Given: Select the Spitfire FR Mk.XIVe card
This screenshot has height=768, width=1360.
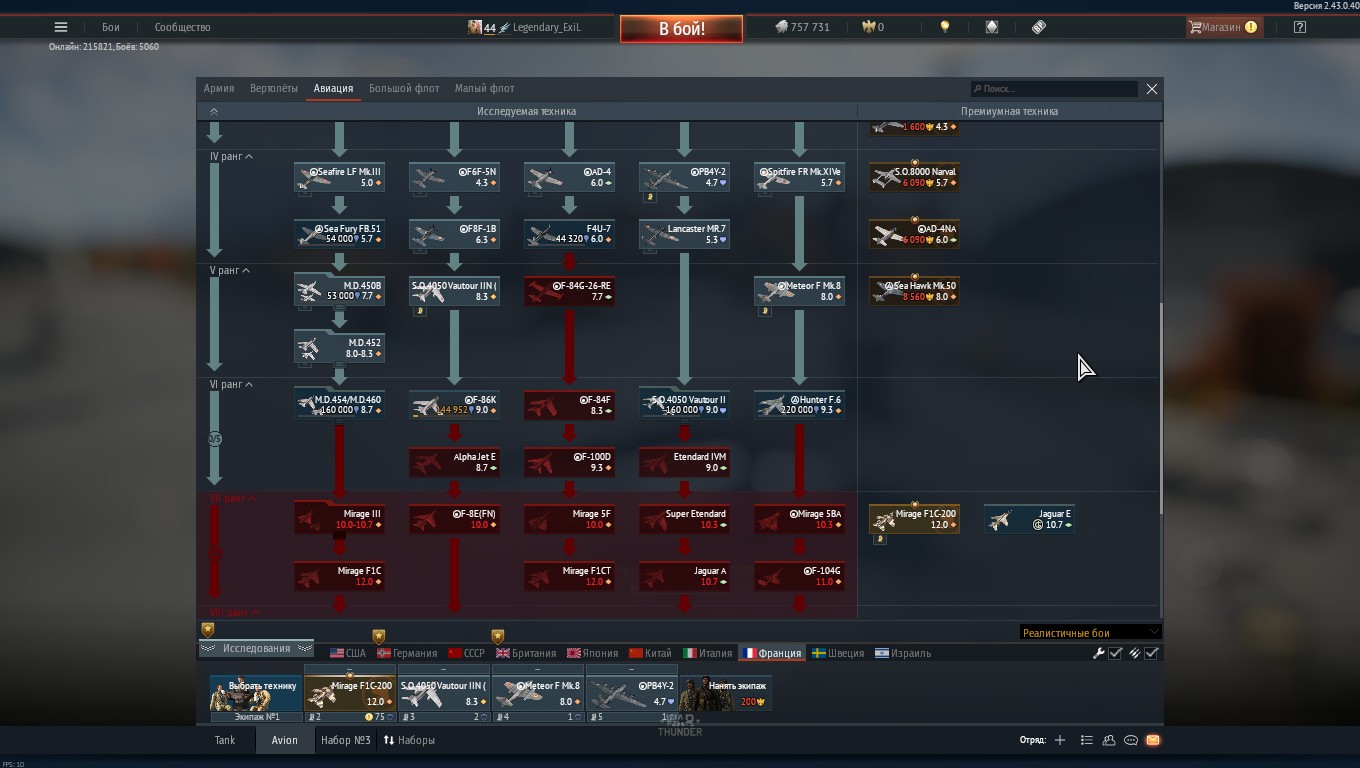Looking at the screenshot, I should click(800, 177).
